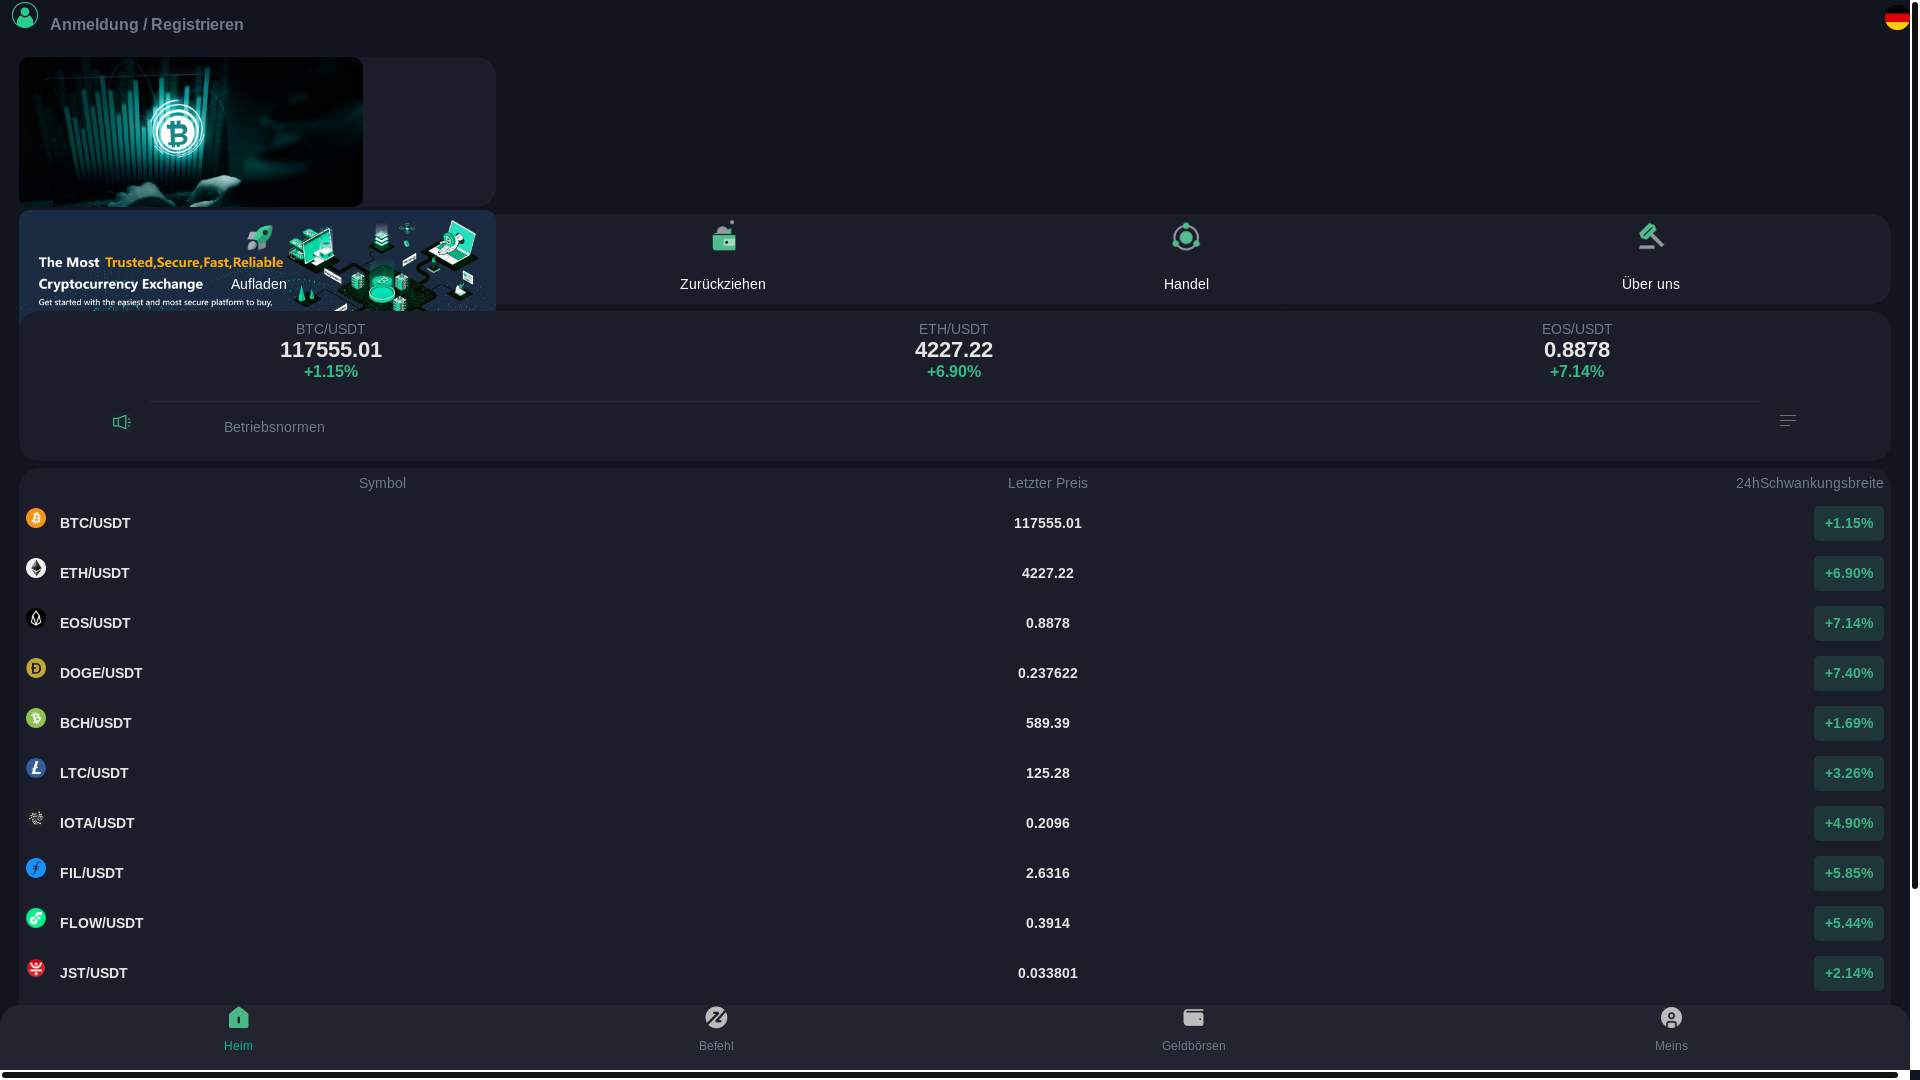Click the +4.90% badge
Viewport: 1920px width, 1080px height.
(1849, 823)
